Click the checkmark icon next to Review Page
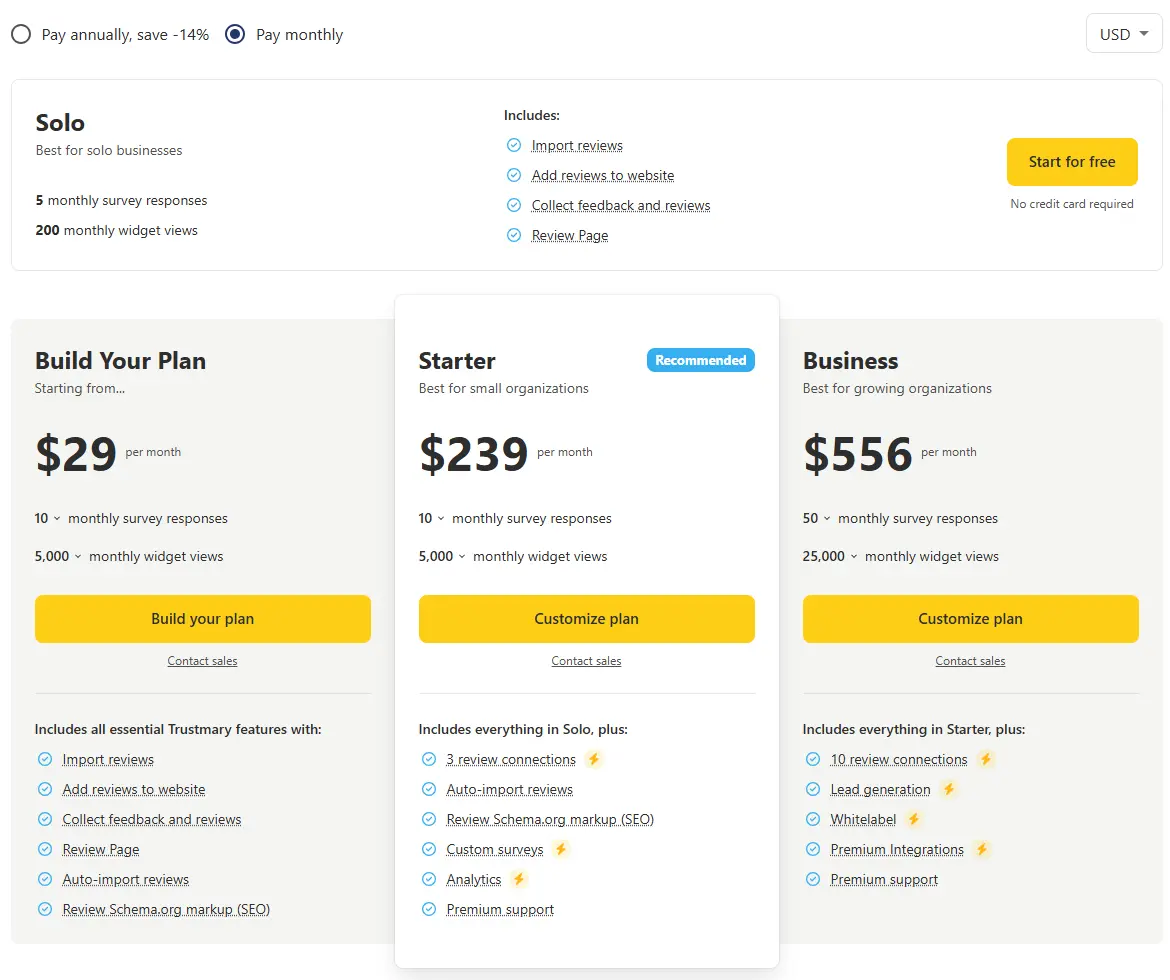1170x980 pixels. pyautogui.click(x=513, y=235)
